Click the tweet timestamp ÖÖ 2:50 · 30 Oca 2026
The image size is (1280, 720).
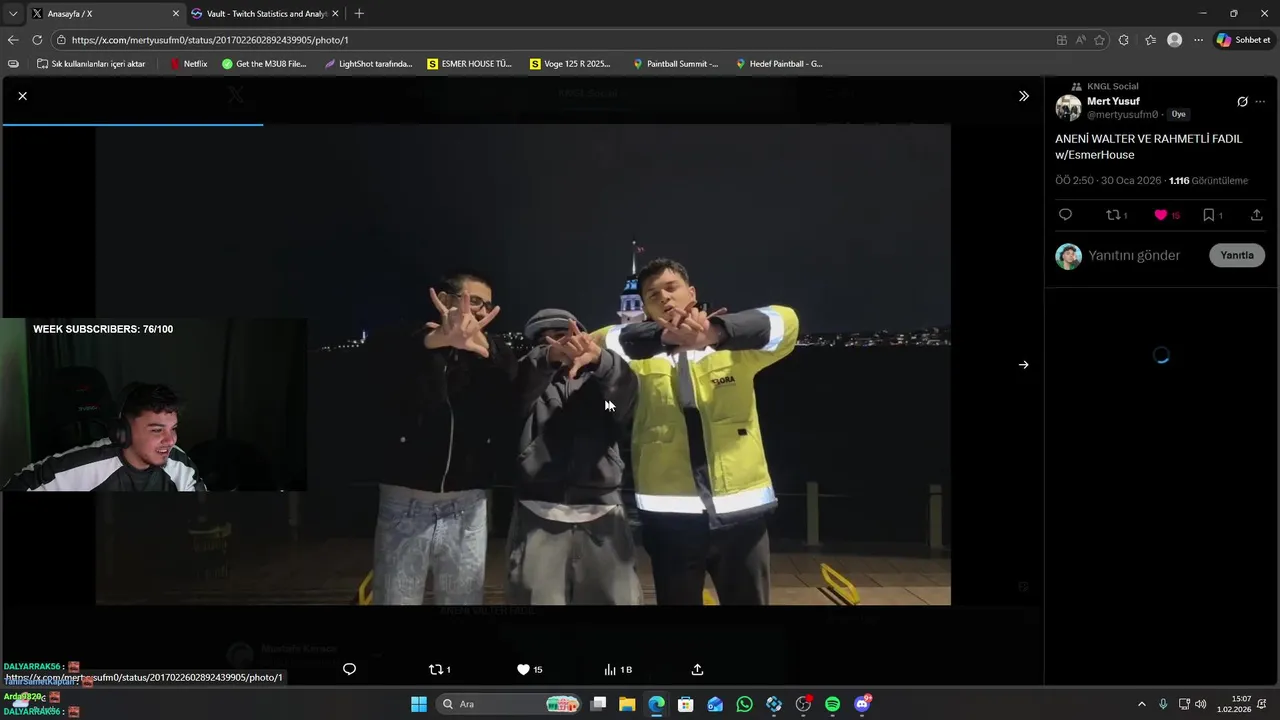[1108, 181]
